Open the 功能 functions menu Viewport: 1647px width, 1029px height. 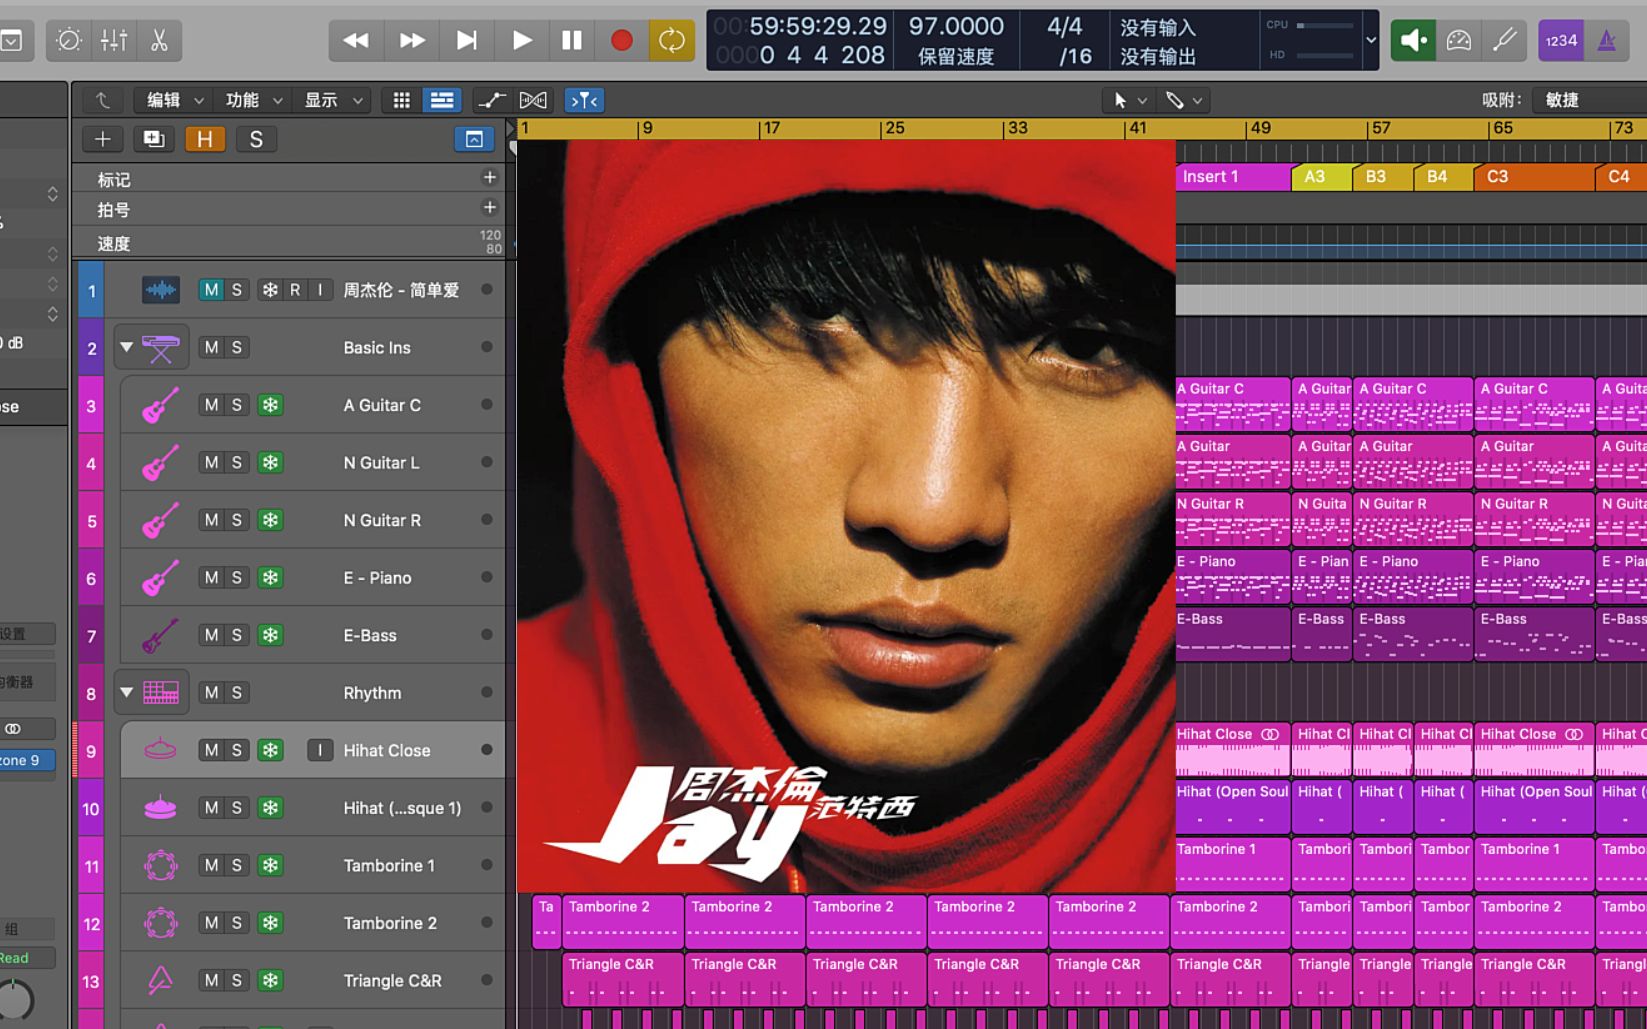pos(254,100)
